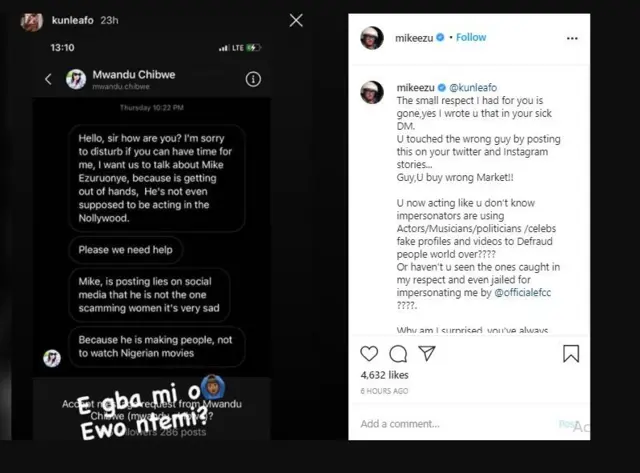Save the post with the bookmark icon
This screenshot has width=640, height=473.
coord(570,353)
